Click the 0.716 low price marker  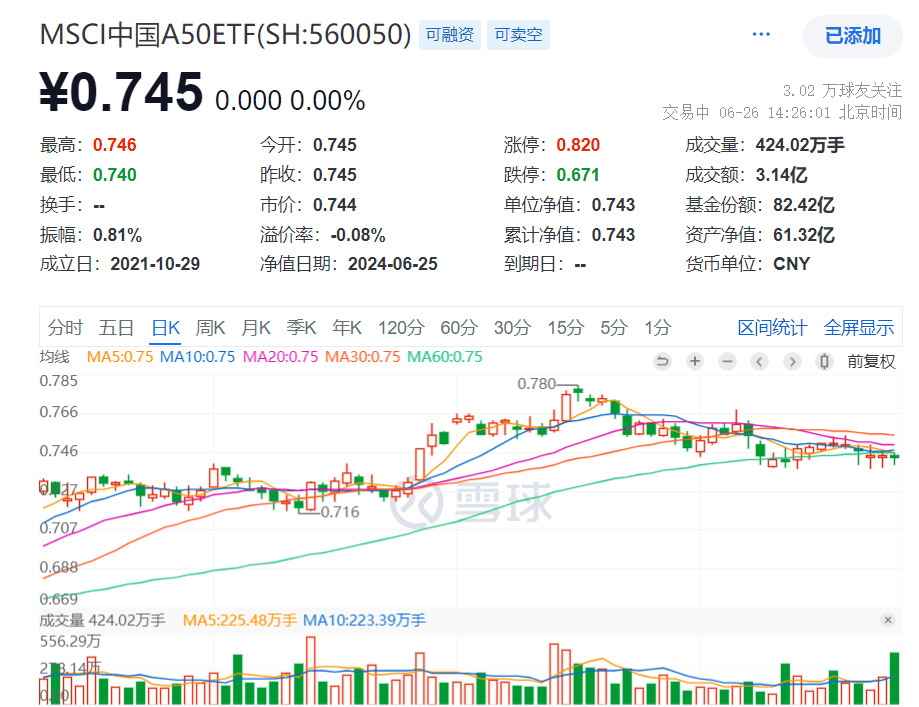point(340,512)
